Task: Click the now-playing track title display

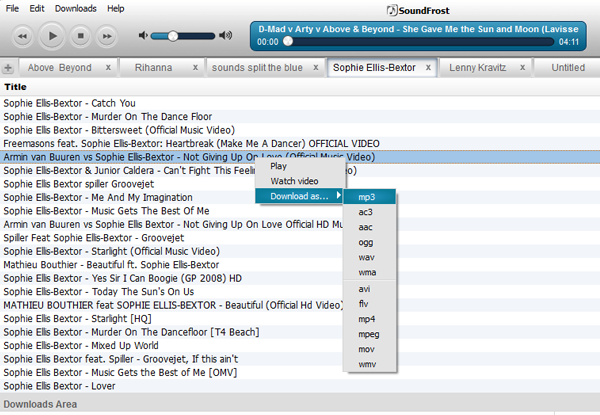Action: pyautogui.click(x=418, y=29)
